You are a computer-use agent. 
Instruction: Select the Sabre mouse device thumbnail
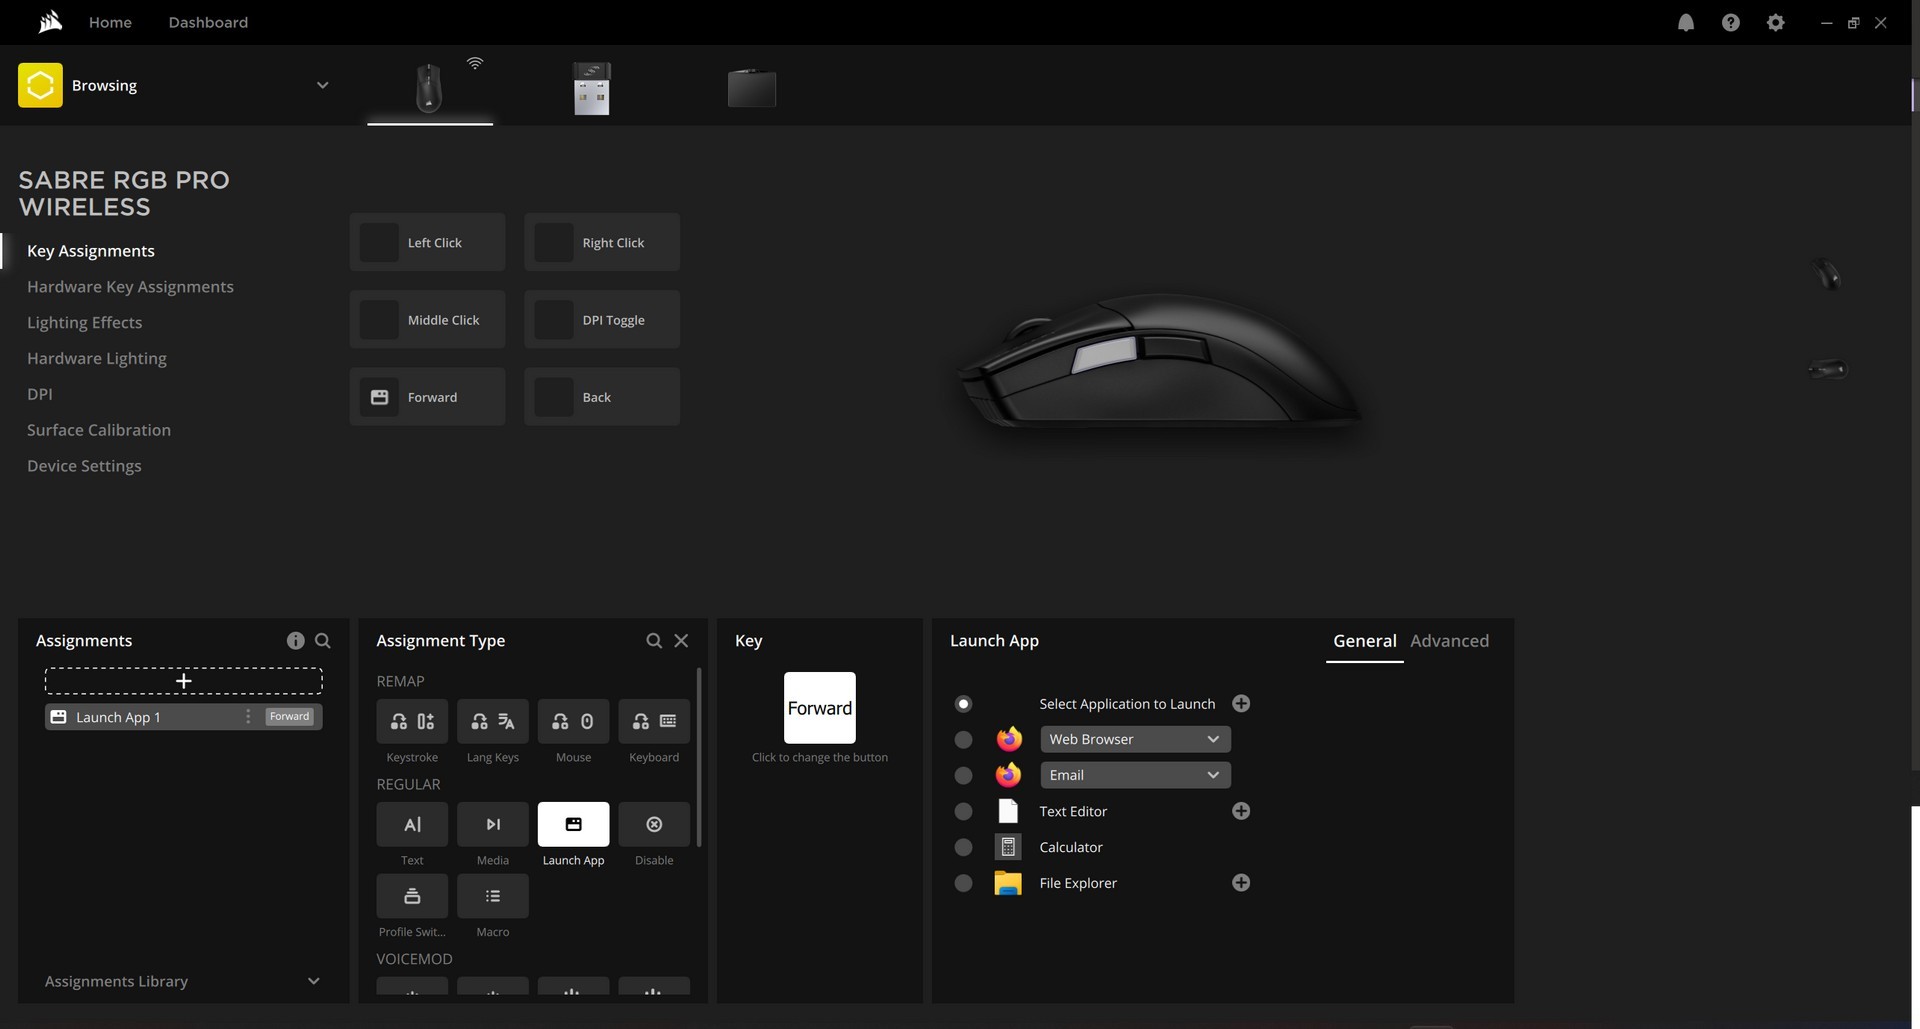point(429,88)
